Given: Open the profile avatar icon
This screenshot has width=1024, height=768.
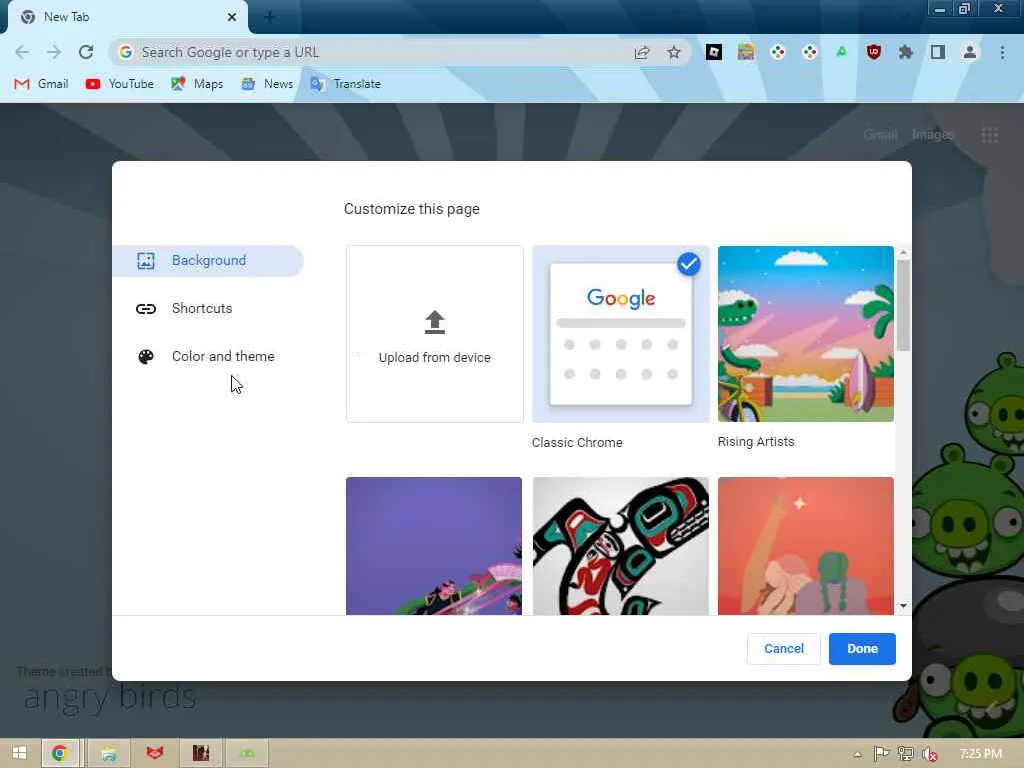Looking at the screenshot, I should 970,52.
